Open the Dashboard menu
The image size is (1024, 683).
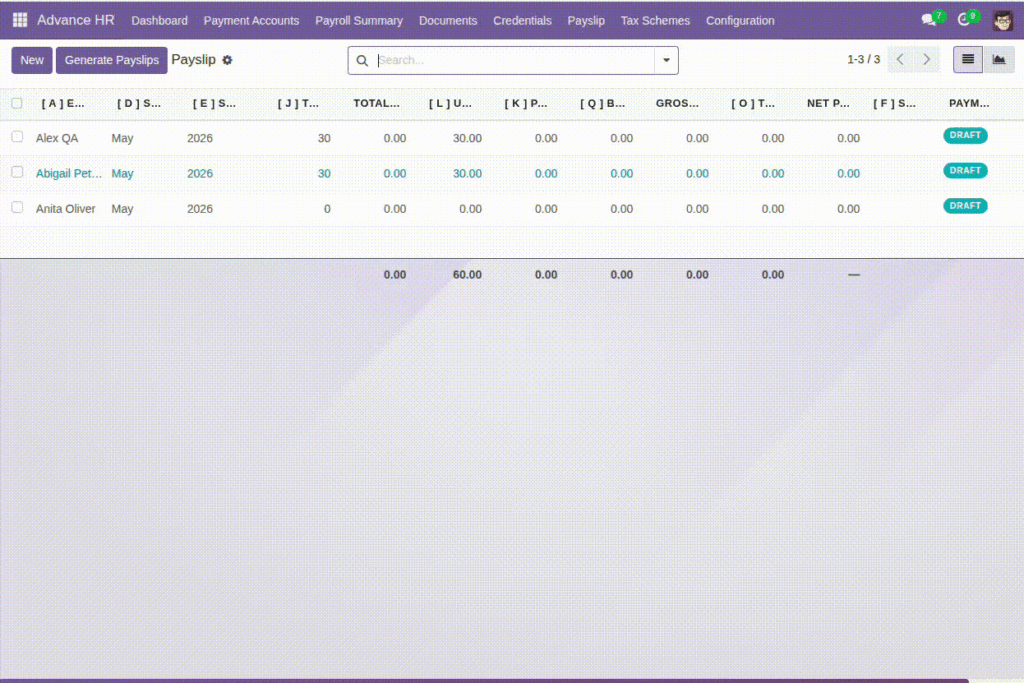click(x=159, y=21)
